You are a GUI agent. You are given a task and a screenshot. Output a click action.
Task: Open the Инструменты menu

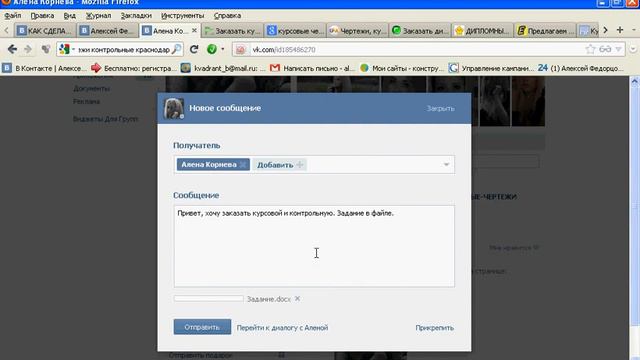click(182, 16)
